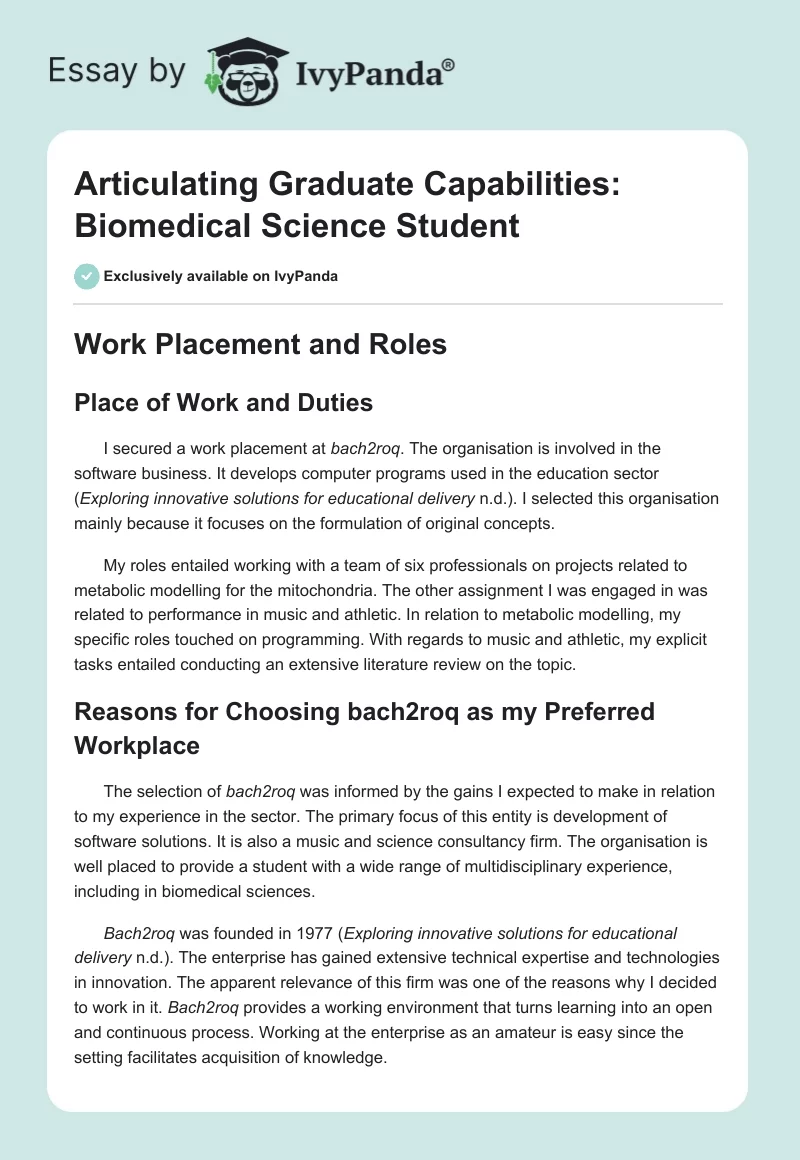Click "Exclusively available on IvyPanda" label

[x=222, y=276]
